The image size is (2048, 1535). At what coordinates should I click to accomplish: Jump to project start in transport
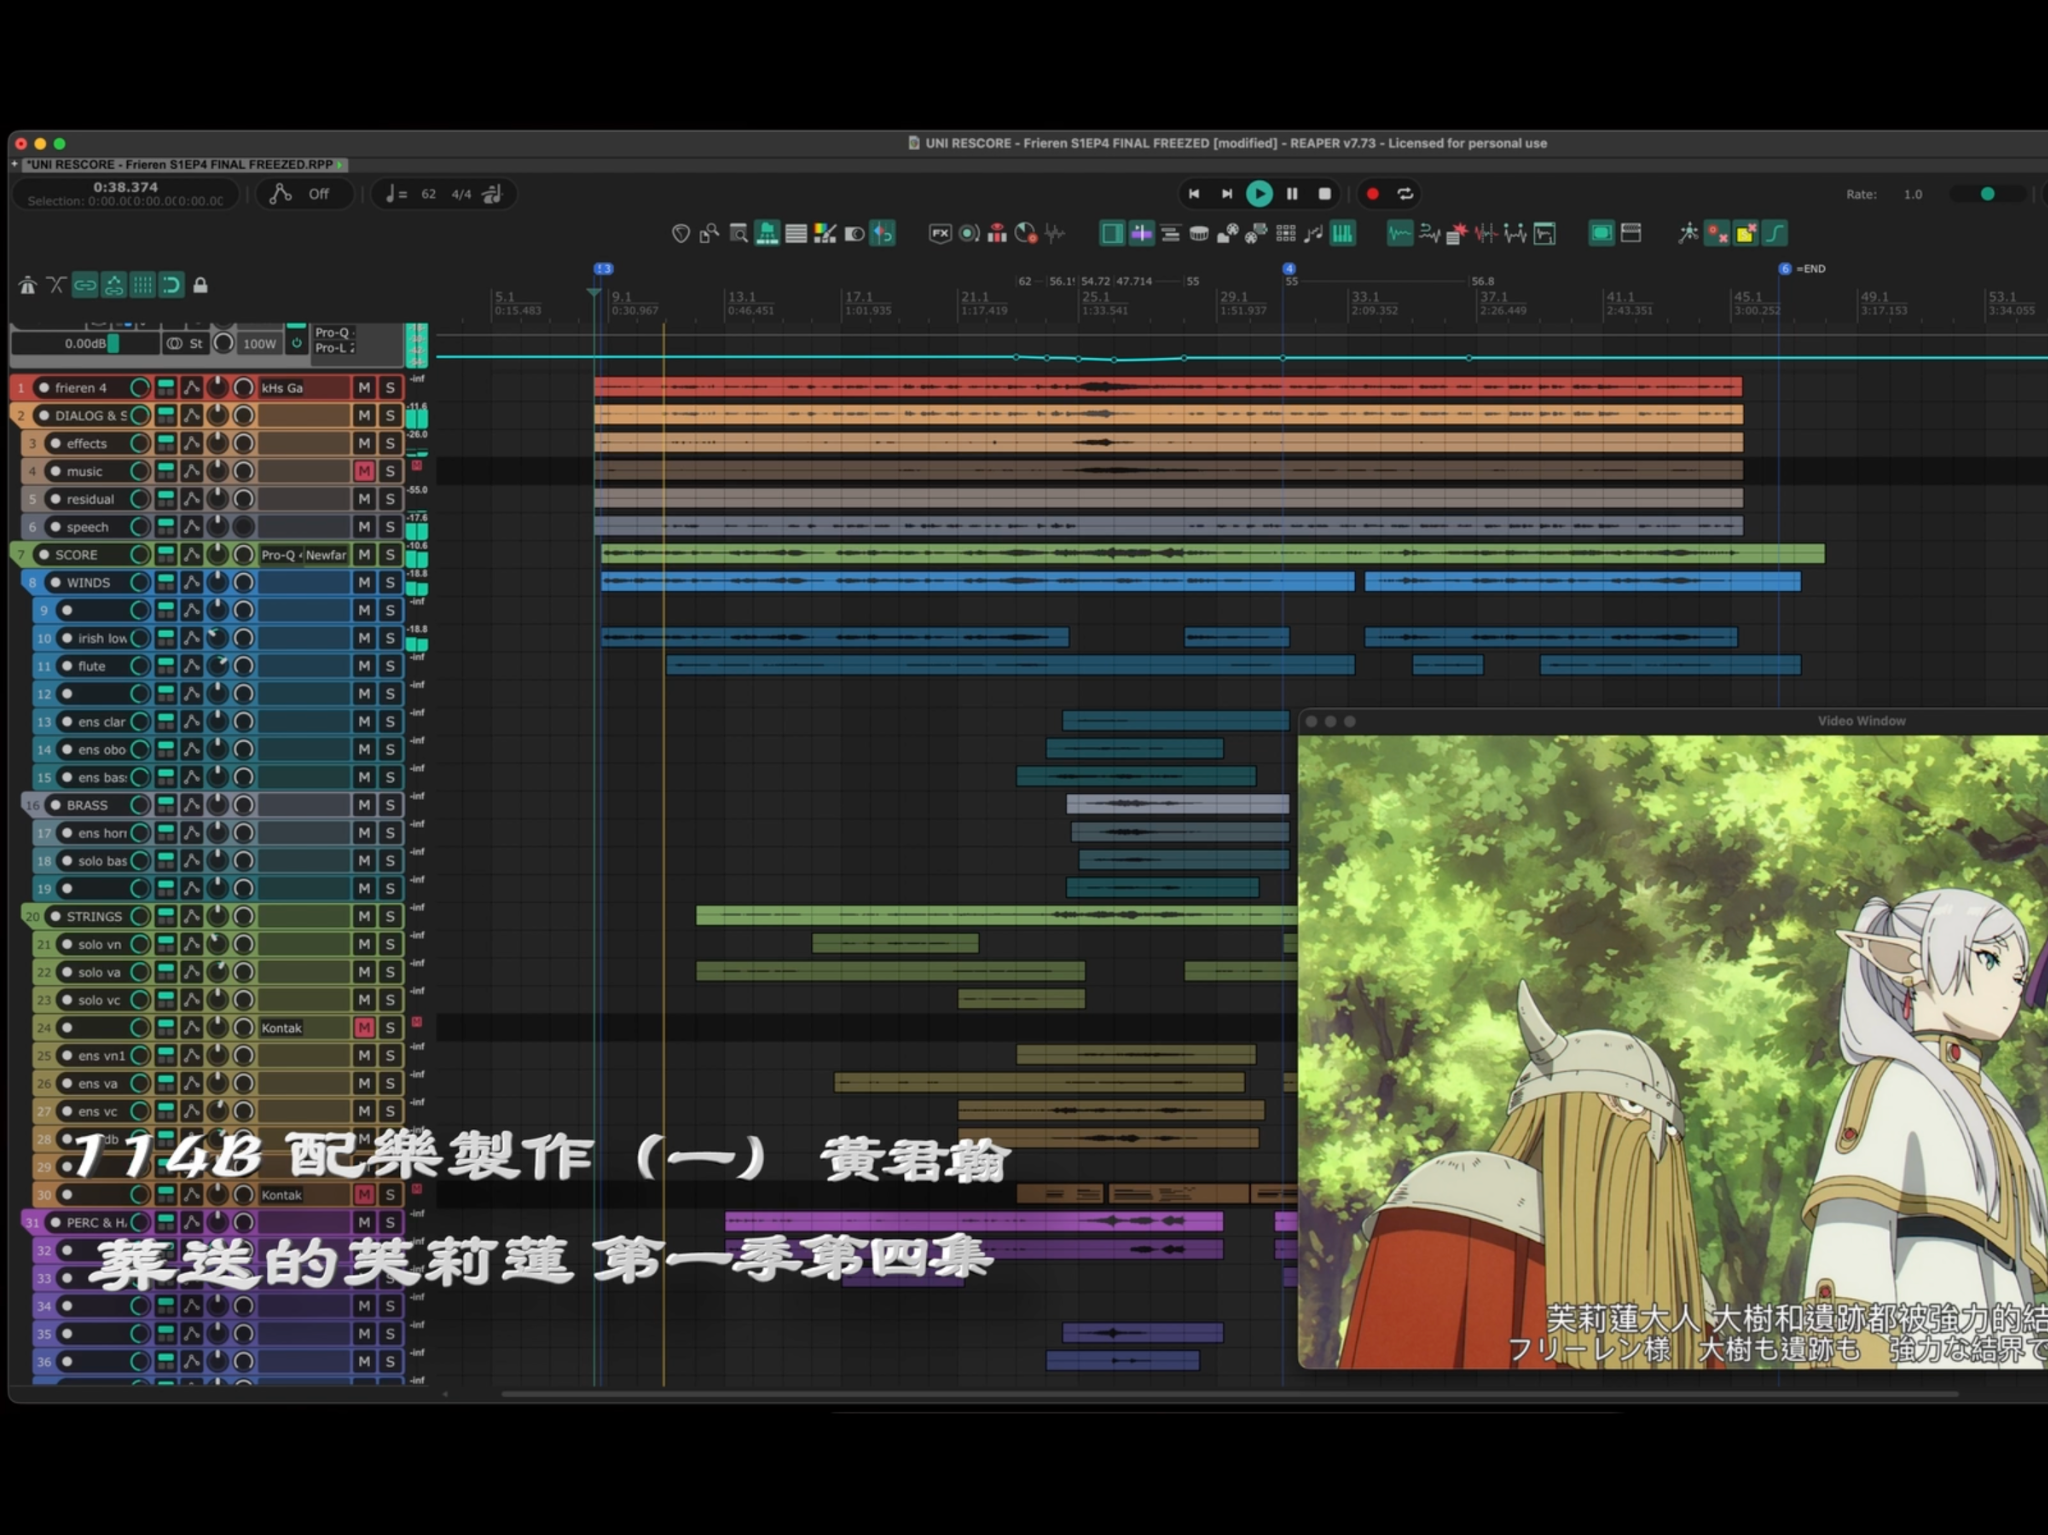tap(1194, 194)
